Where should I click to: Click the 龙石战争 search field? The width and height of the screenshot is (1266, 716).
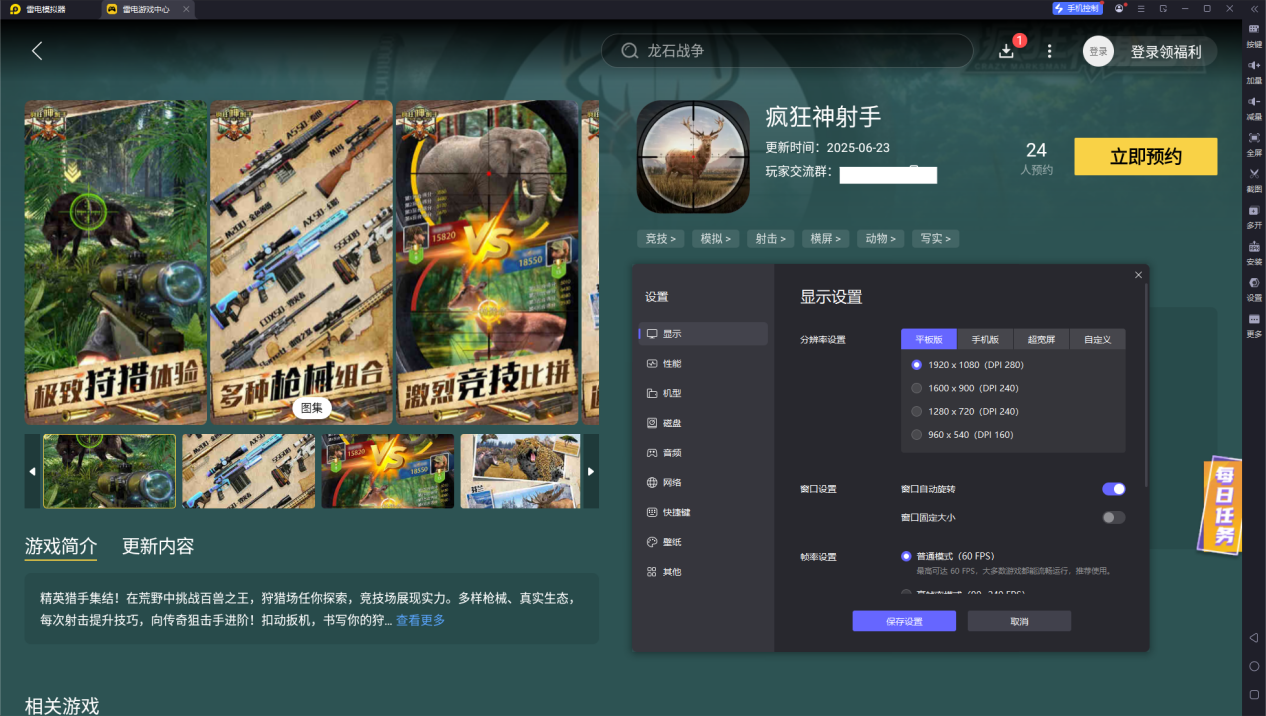tap(787, 51)
